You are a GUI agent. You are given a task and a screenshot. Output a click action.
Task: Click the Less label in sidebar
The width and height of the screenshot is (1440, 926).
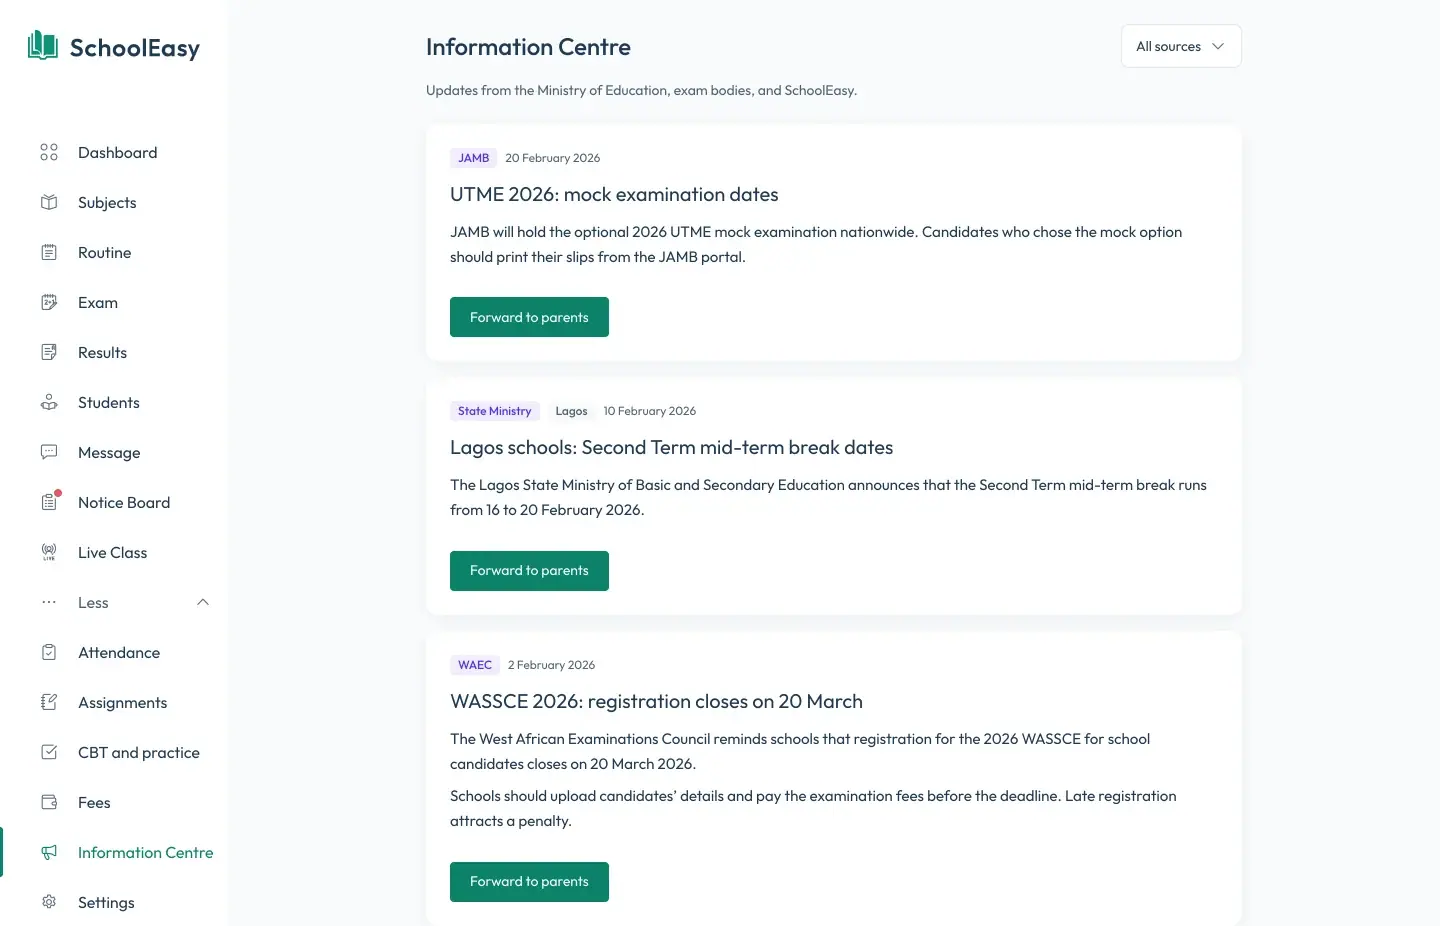[x=93, y=602]
